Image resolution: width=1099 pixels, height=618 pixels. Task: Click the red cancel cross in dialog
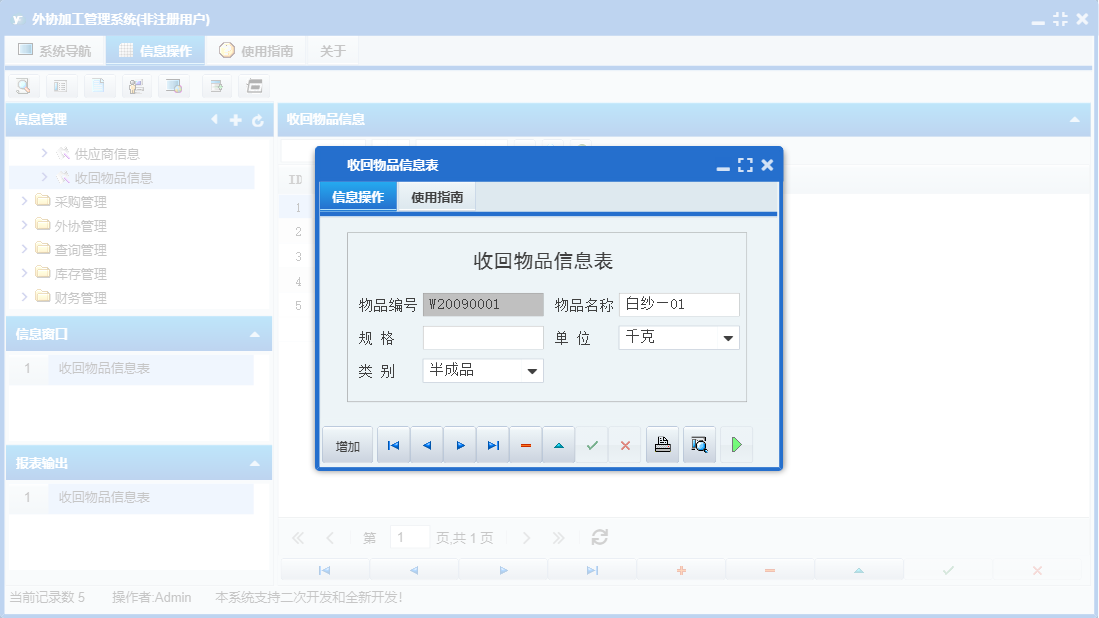tap(624, 444)
